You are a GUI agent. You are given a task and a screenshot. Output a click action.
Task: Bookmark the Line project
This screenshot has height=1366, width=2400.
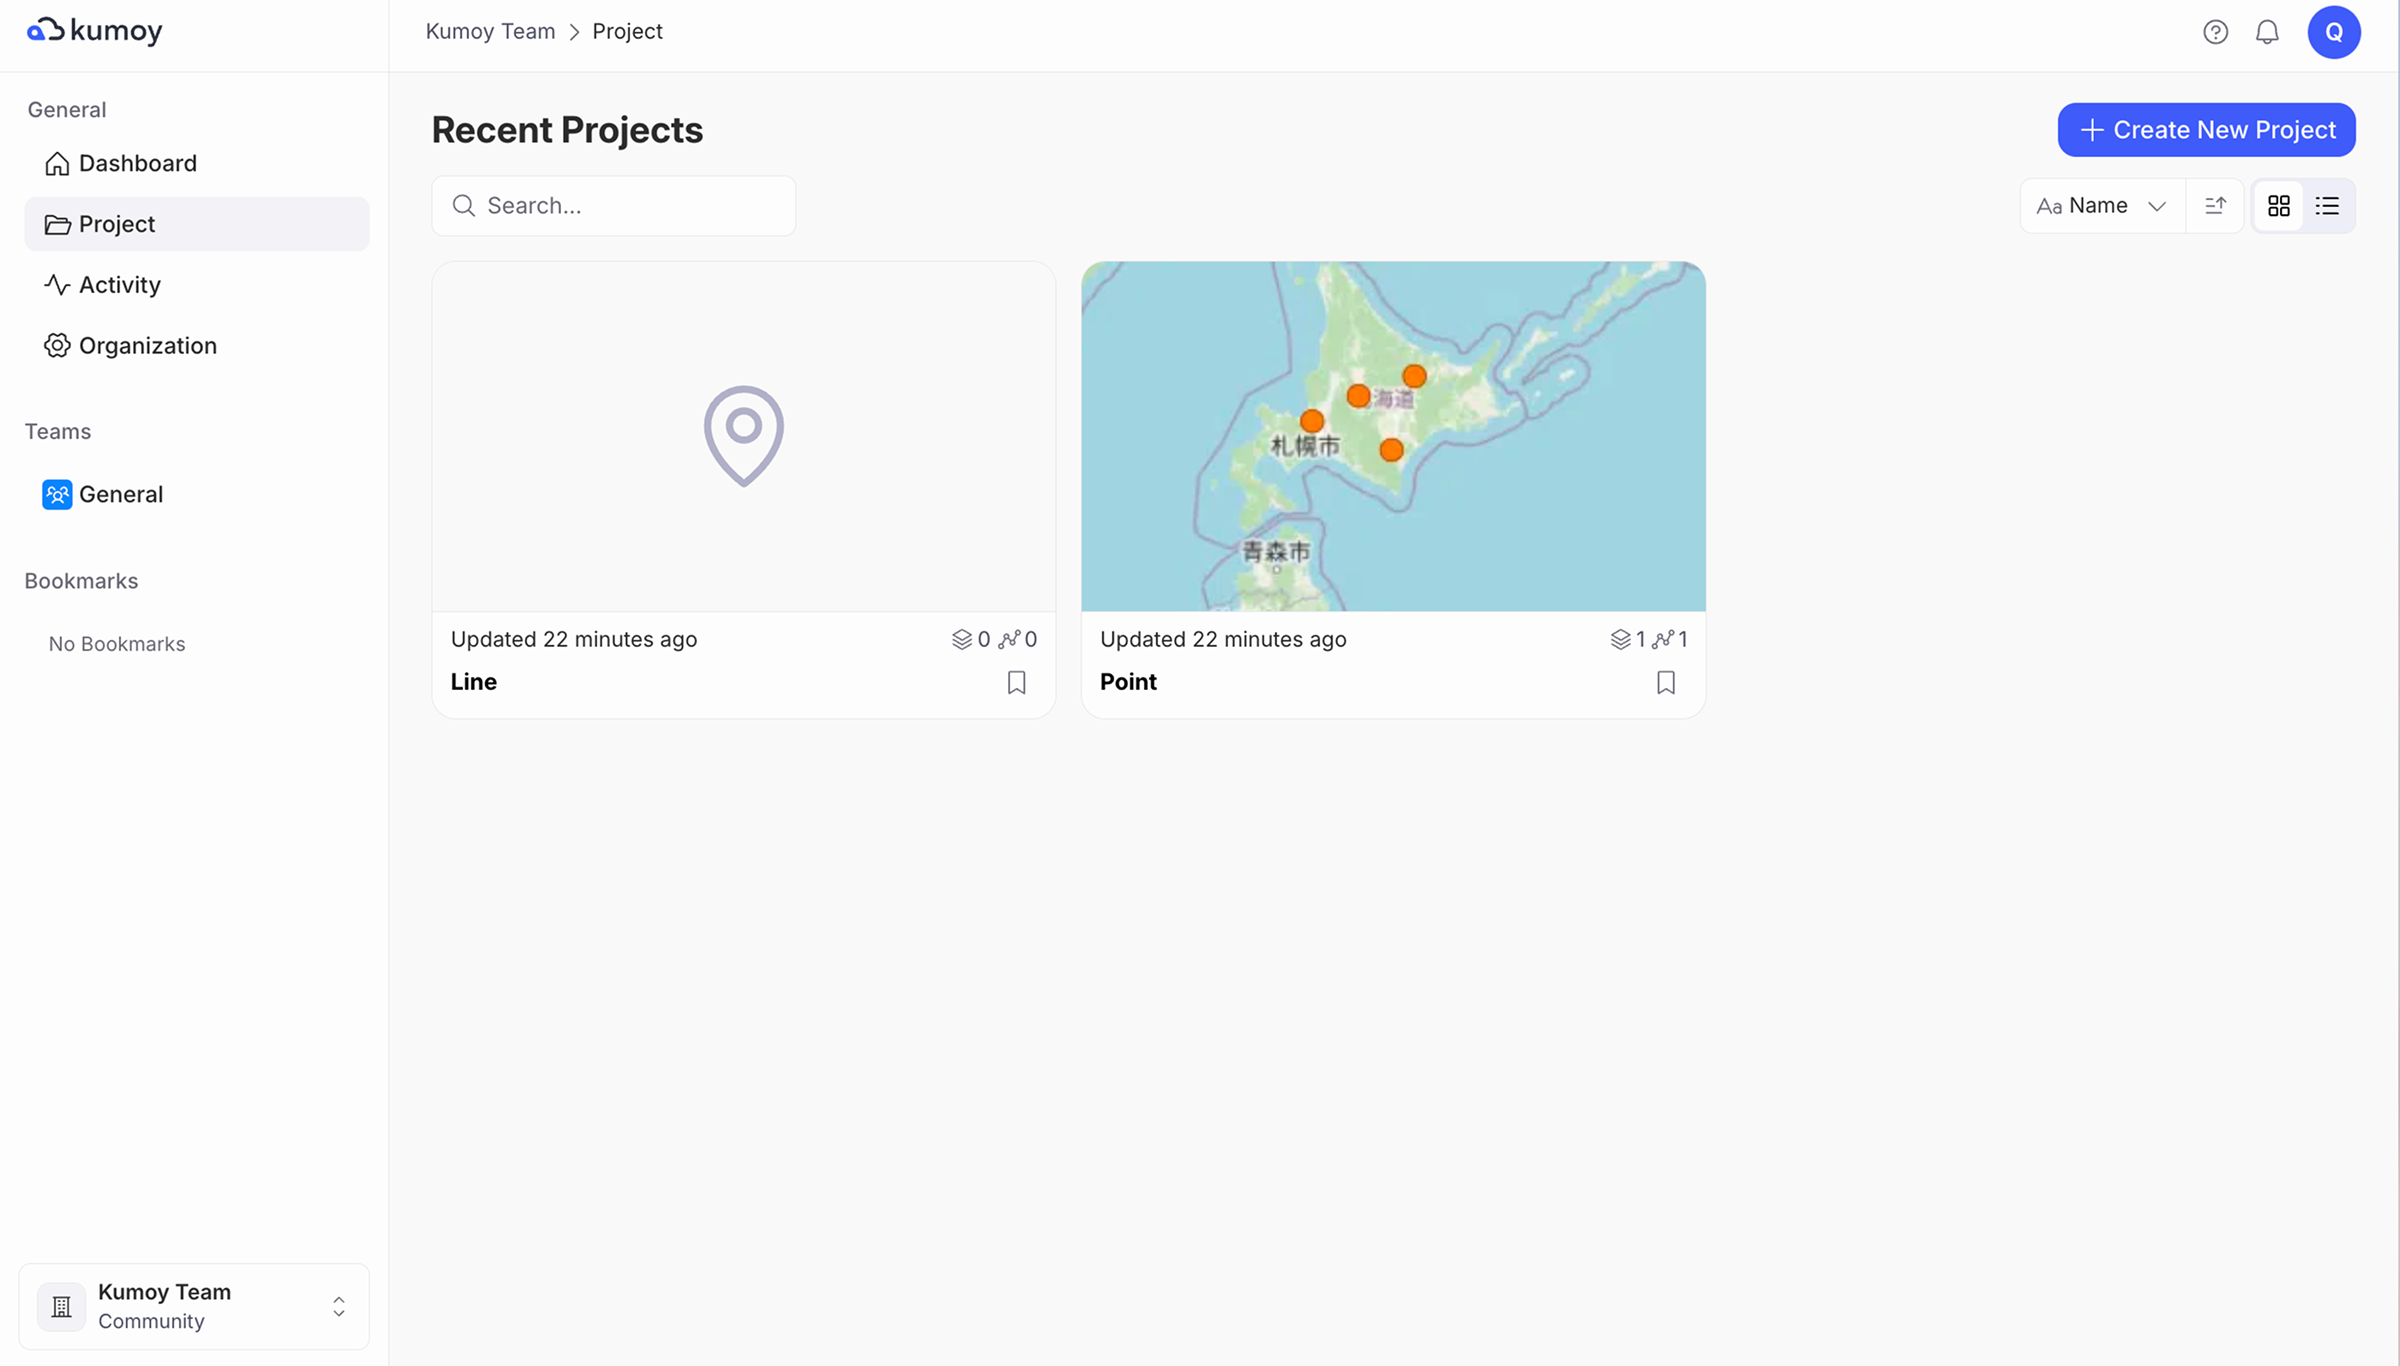coord(1016,682)
